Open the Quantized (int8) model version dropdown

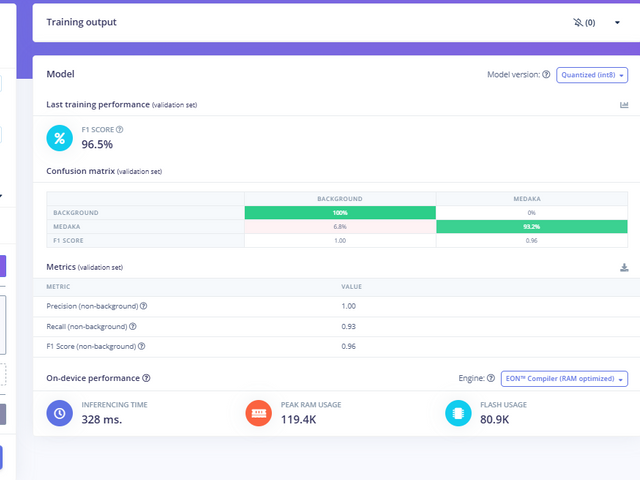(x=591, y=75)
